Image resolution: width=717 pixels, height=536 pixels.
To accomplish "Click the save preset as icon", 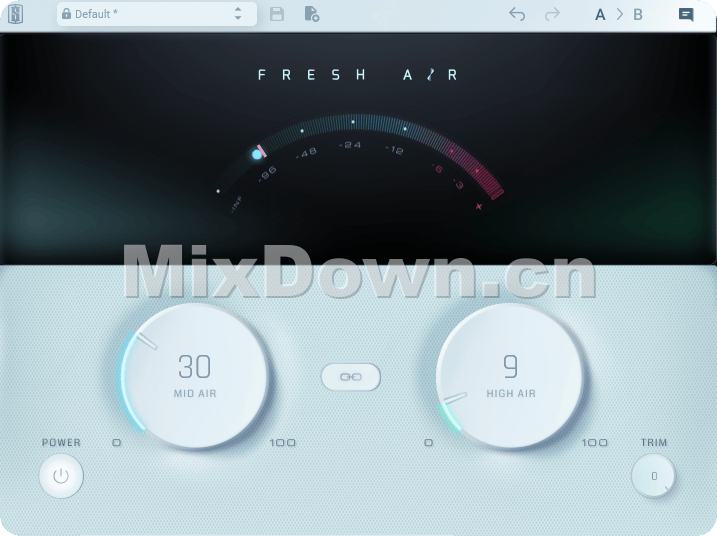I will point(311,14).
